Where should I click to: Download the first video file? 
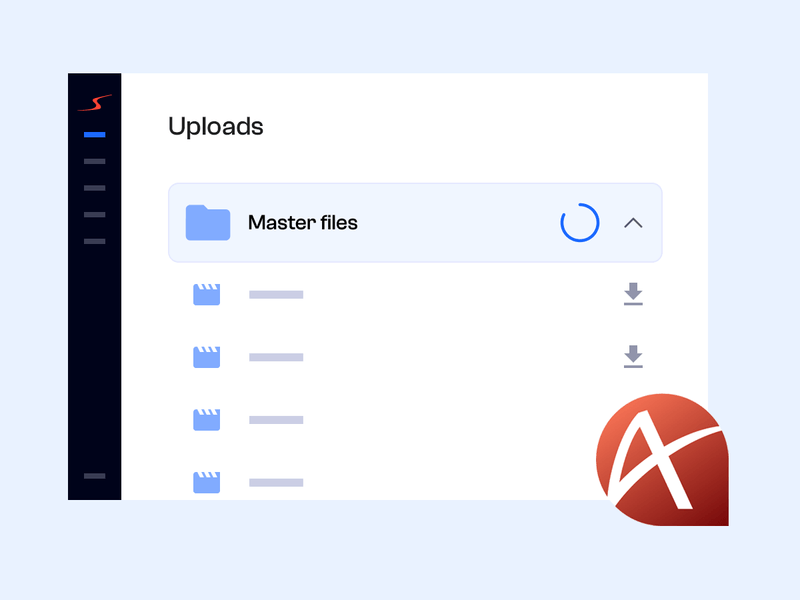(x=633, y=294)
